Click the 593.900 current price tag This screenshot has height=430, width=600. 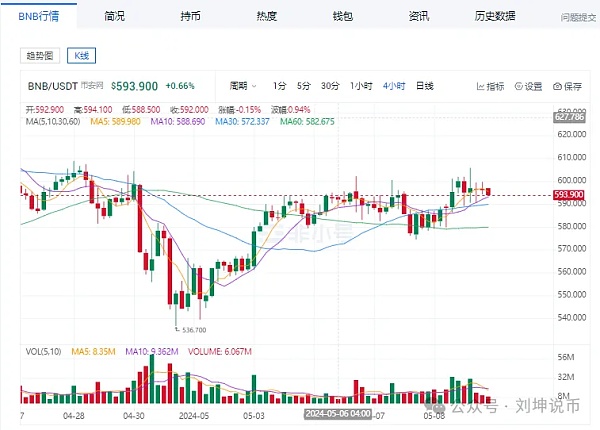[567, 195]
